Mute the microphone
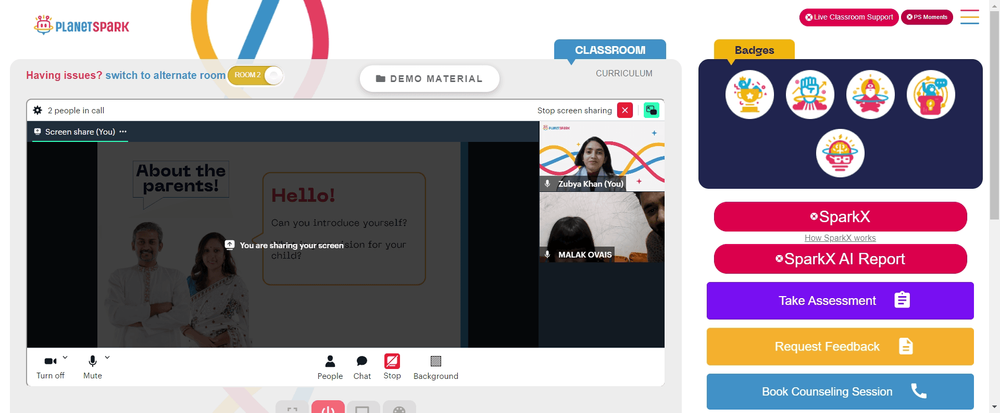The height and width of the screenshot is (413, 1000). pos(92,367)
